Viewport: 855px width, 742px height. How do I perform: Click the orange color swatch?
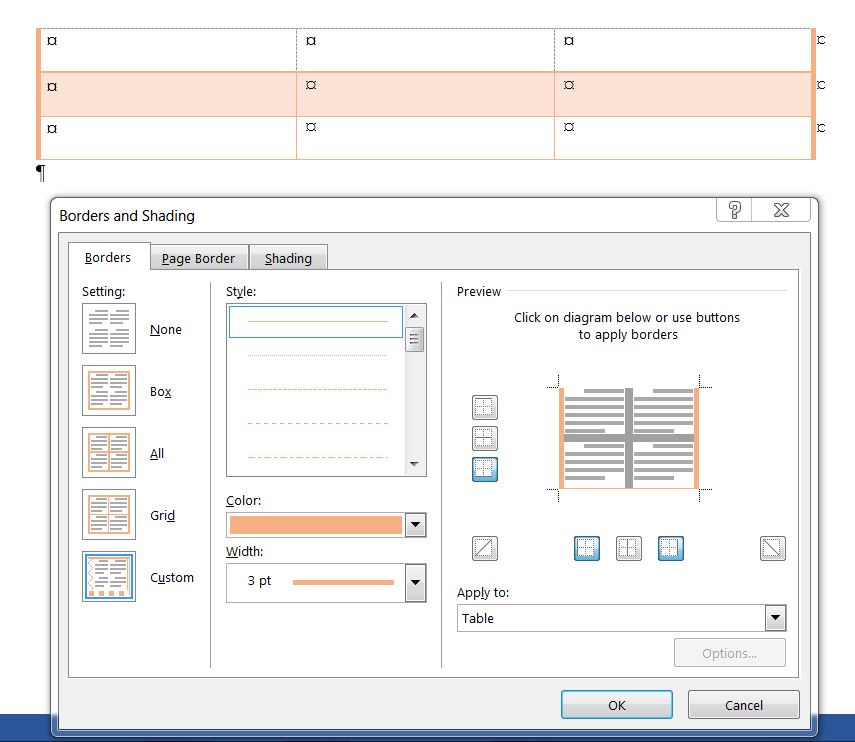(x=316, y=525)
